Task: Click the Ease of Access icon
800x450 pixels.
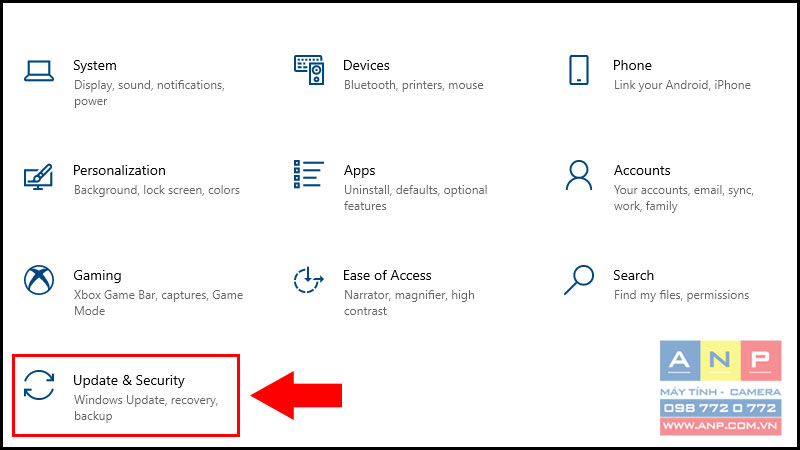Action: pos(309,280)
